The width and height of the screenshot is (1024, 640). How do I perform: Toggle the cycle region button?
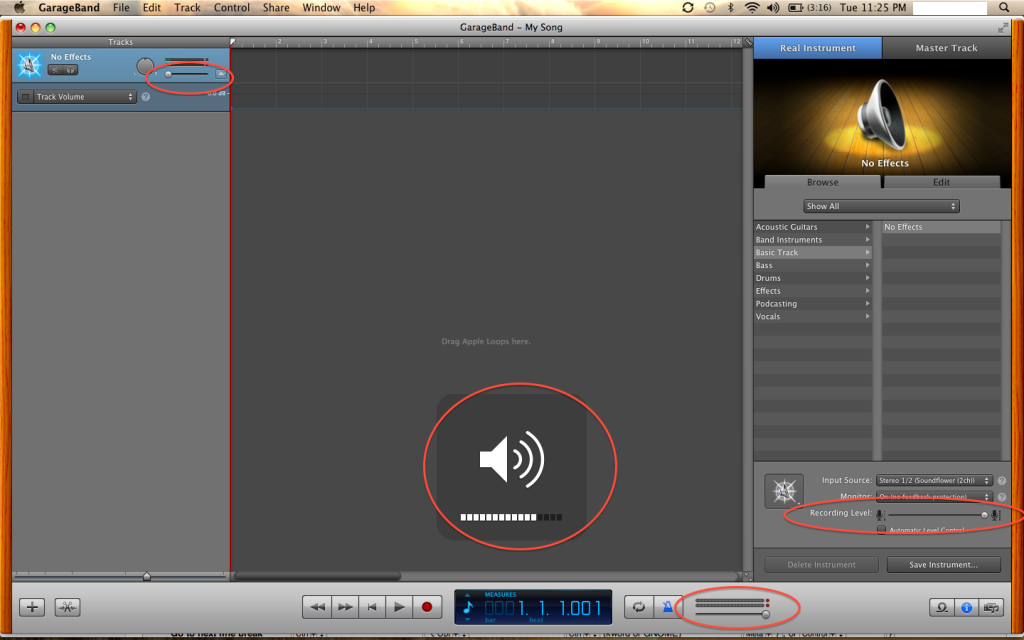pyautogui.click(x=639, y=607)
